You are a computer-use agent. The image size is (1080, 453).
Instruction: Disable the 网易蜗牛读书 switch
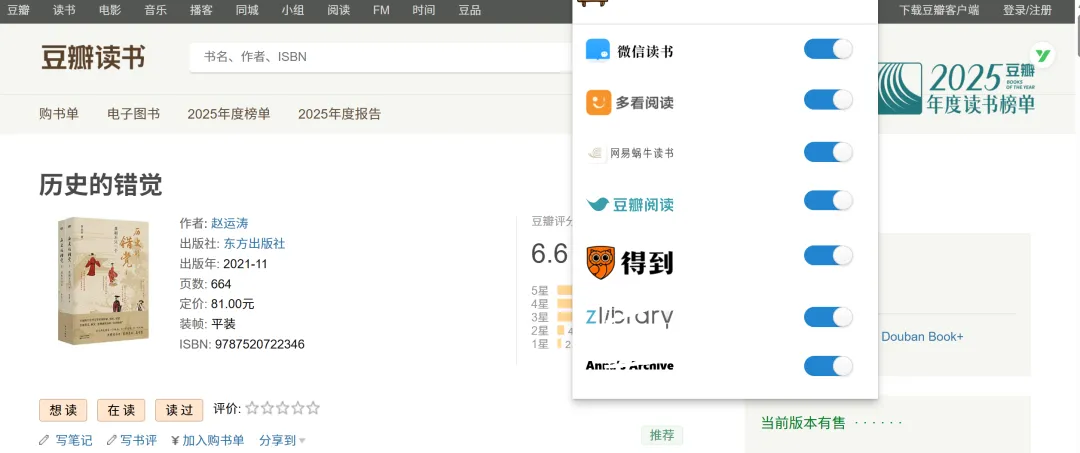pos(828,152)
